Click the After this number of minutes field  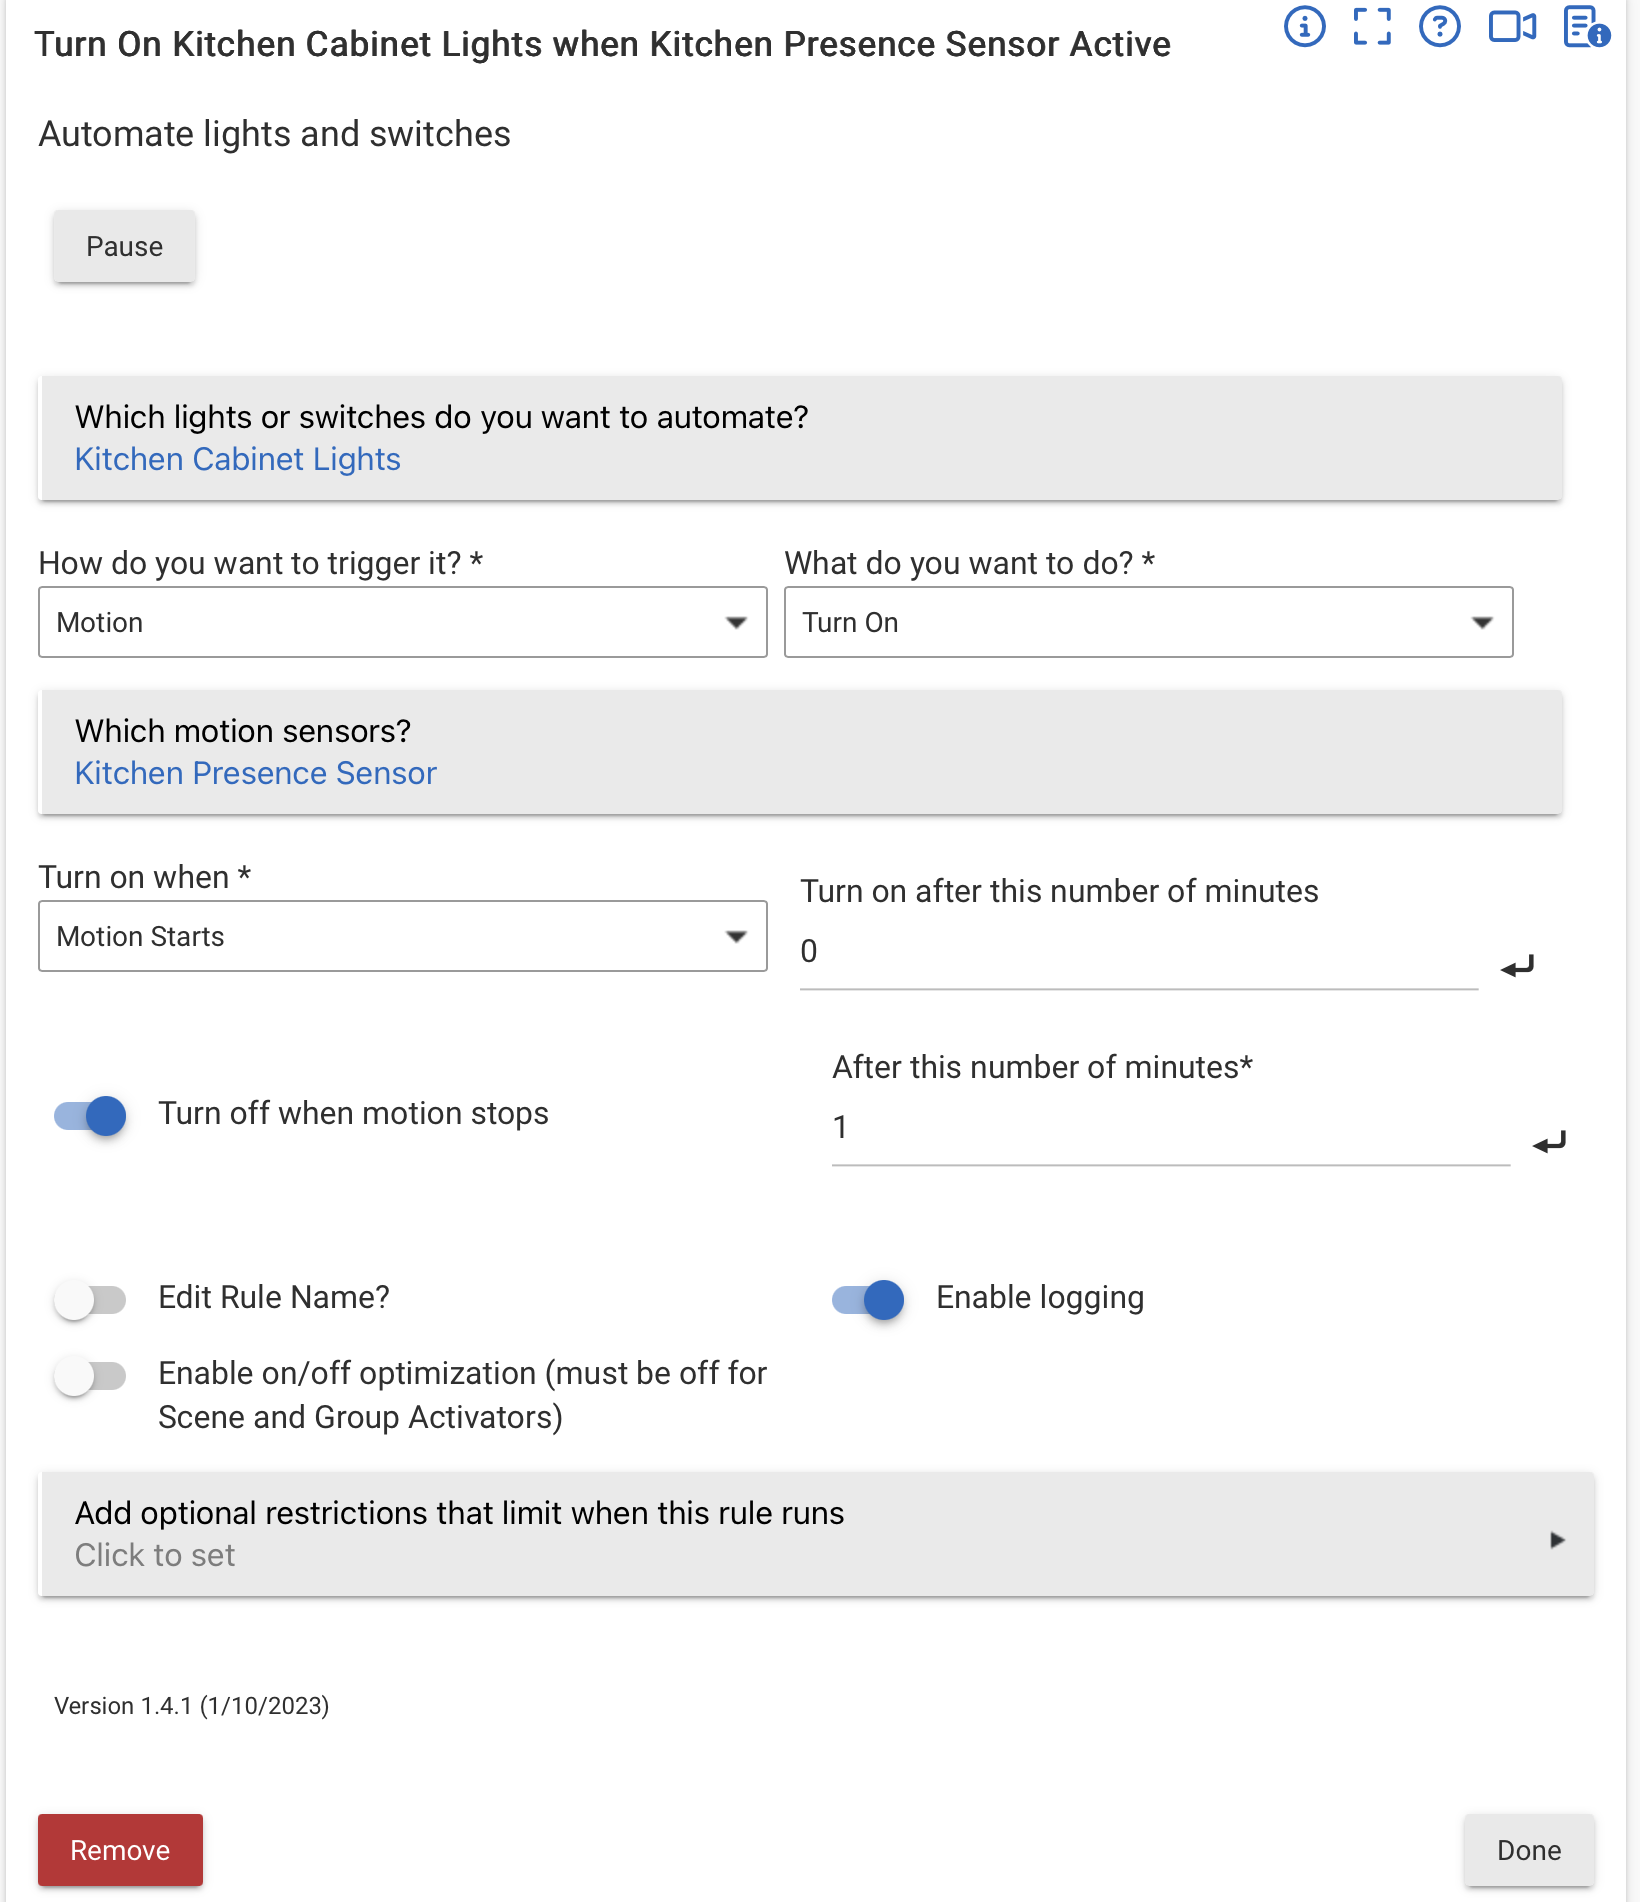[x=1170, y=1128]
